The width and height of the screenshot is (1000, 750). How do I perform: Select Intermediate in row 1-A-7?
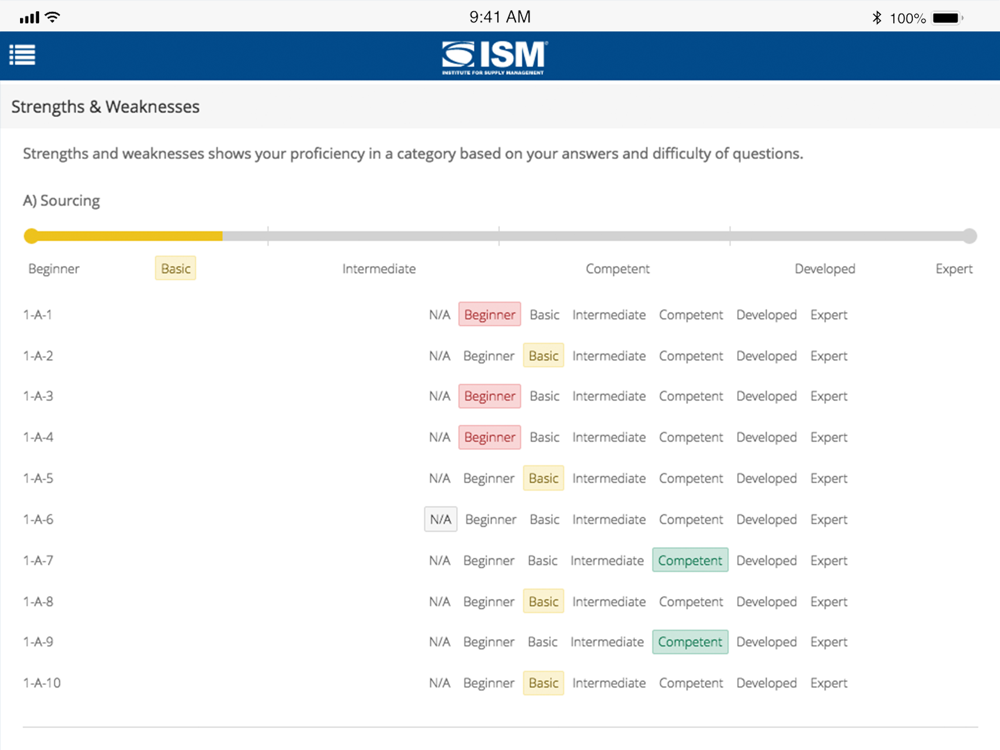tap(607, 560)
